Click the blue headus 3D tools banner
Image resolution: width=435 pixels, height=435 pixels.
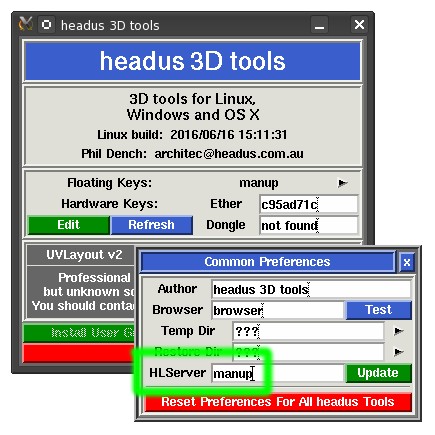click(193, 61)
